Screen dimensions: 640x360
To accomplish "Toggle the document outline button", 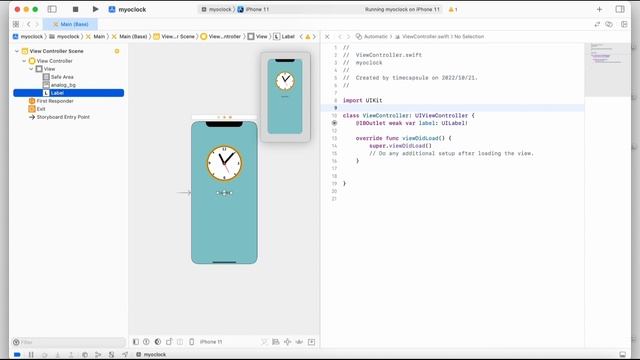I will pyautogui.click(x=136, y=342).
